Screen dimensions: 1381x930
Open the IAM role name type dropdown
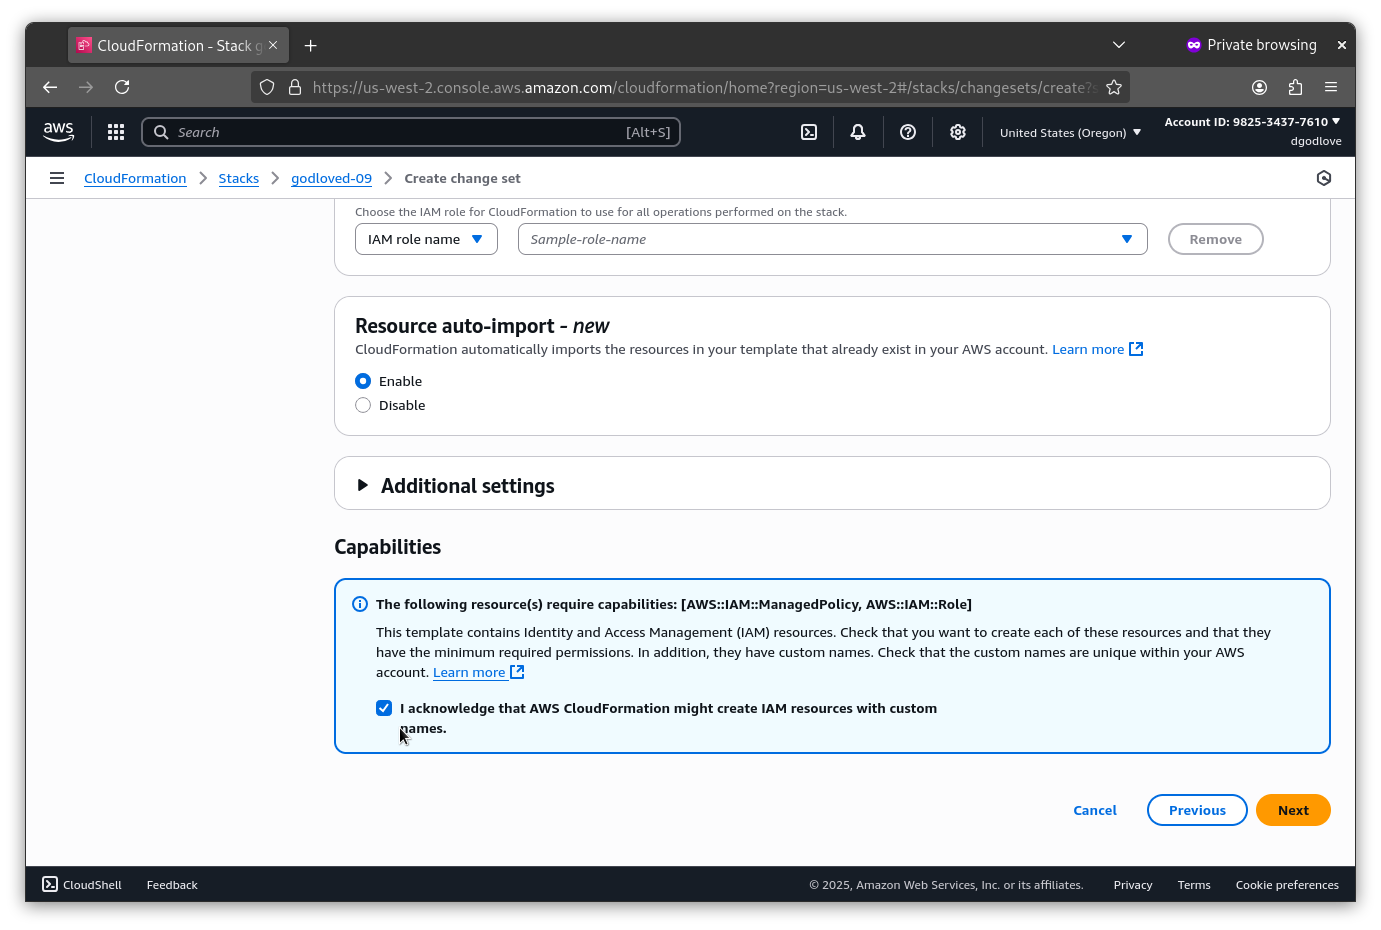point(426,239)
